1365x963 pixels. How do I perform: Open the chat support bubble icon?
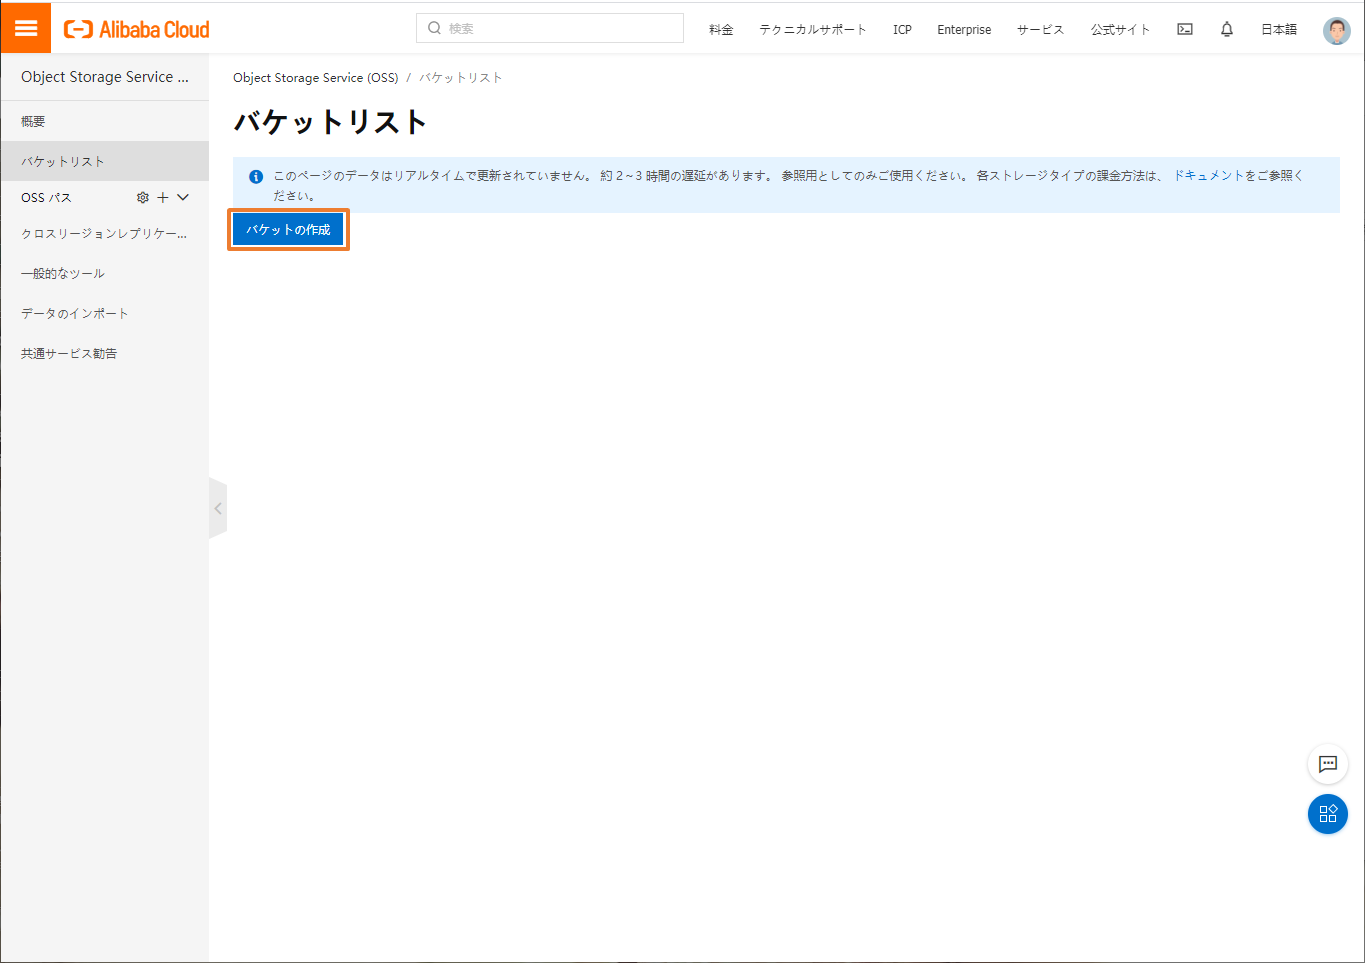(x=1327, y=764)
